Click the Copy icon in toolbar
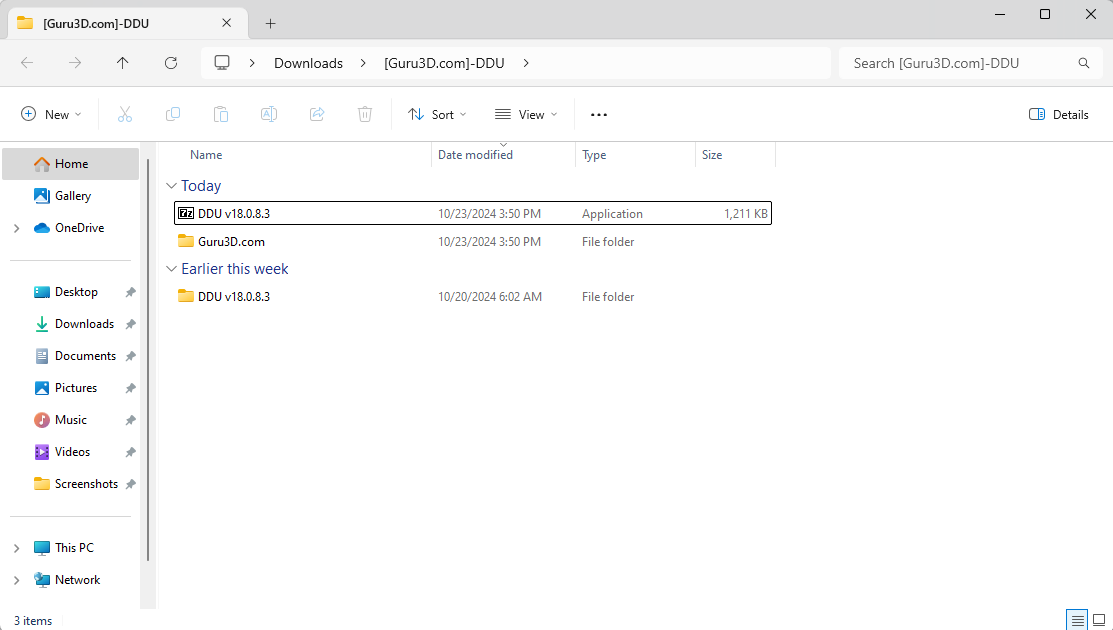1113x630 pixels. point(173,114)
